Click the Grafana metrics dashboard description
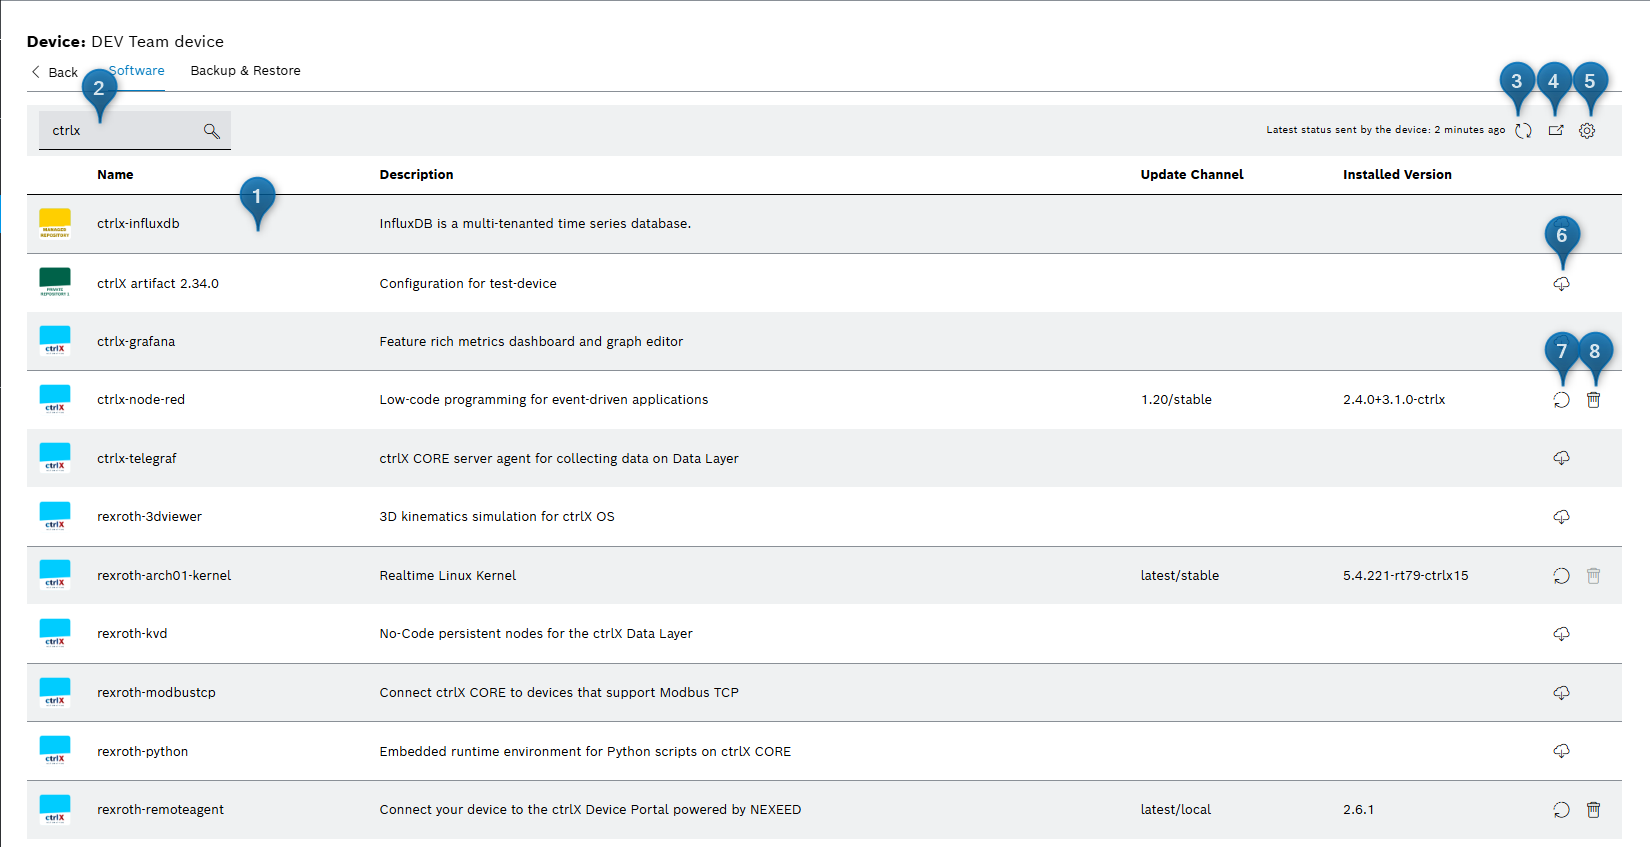 pyautogui.click(x=531, y=342)
